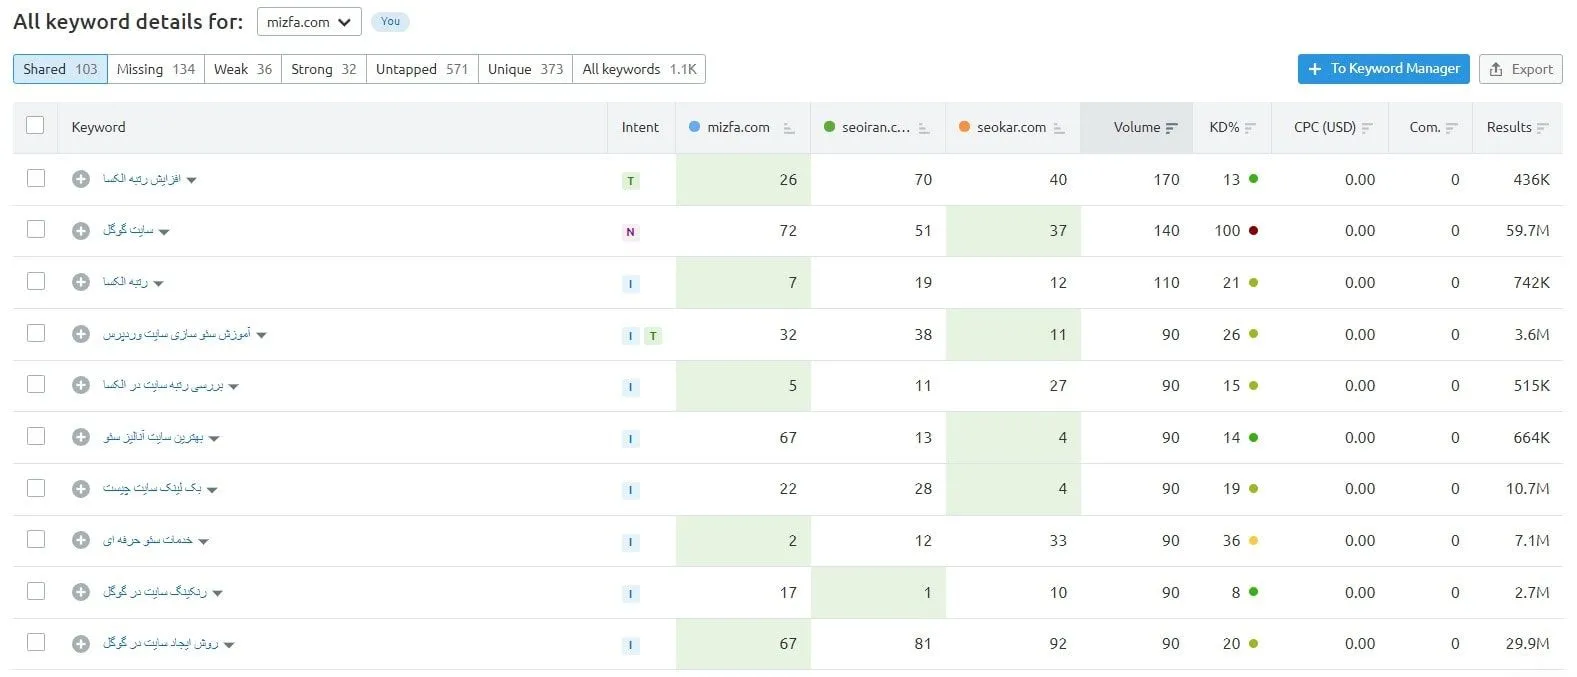Click the Export button

(1521, 69)
